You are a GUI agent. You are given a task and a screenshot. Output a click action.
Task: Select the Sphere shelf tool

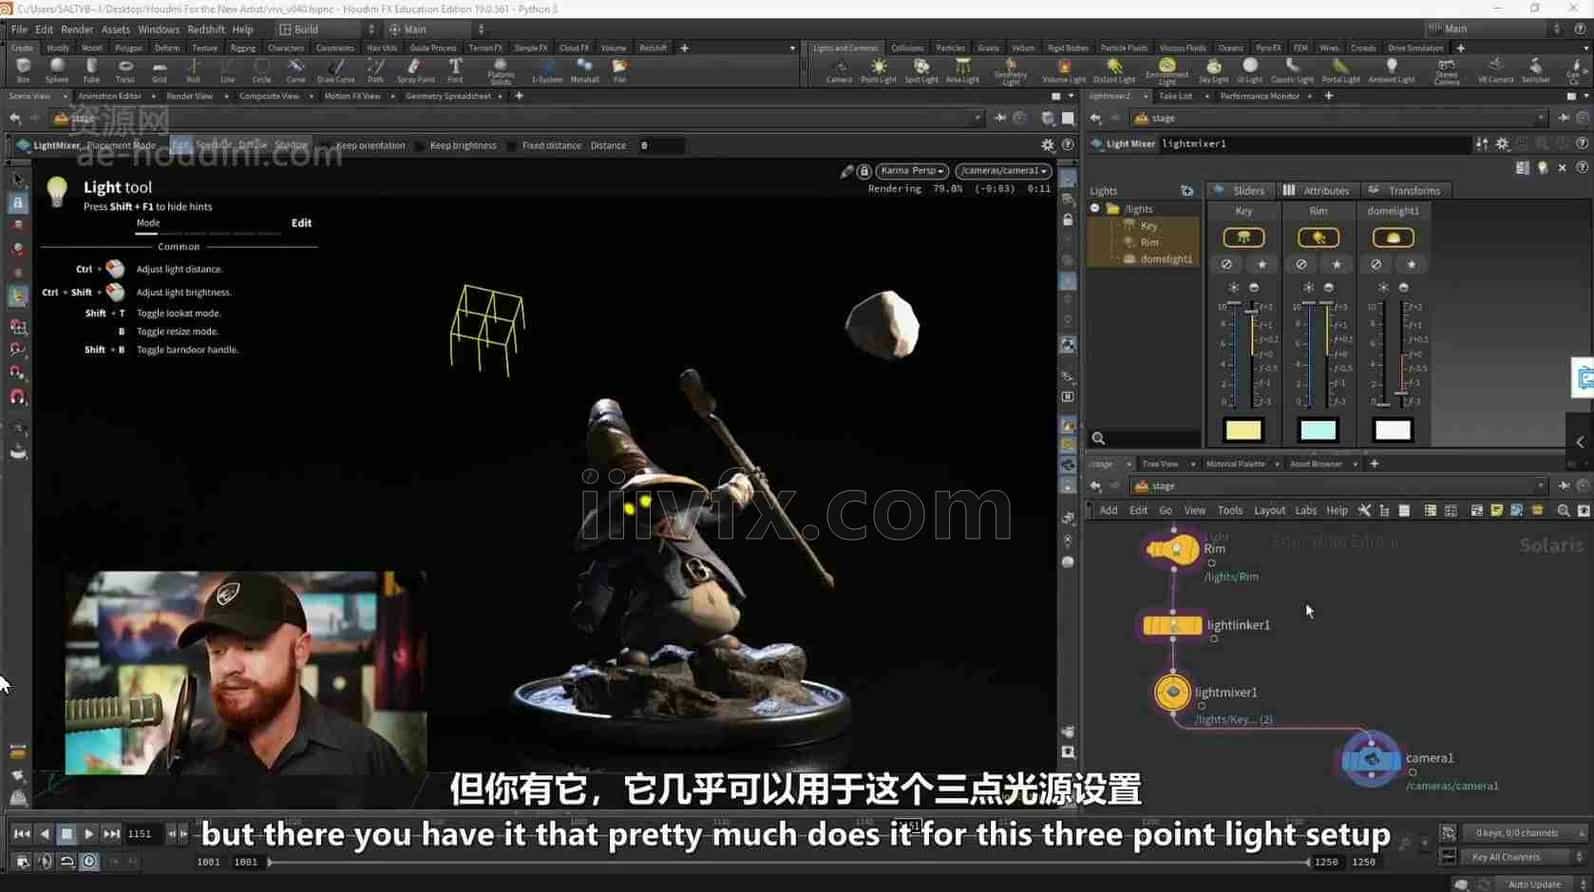tap(57, 70)
